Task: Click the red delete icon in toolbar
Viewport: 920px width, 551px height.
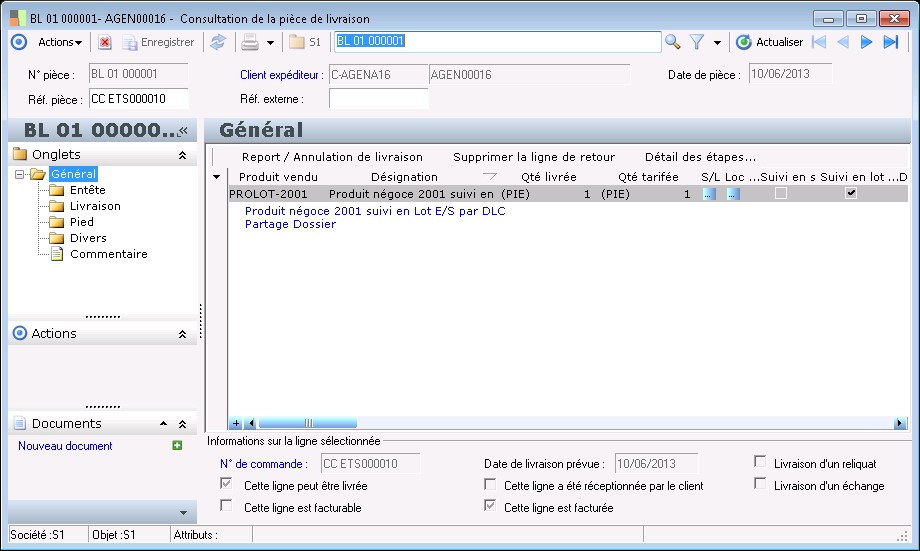Action: (105, 42)
